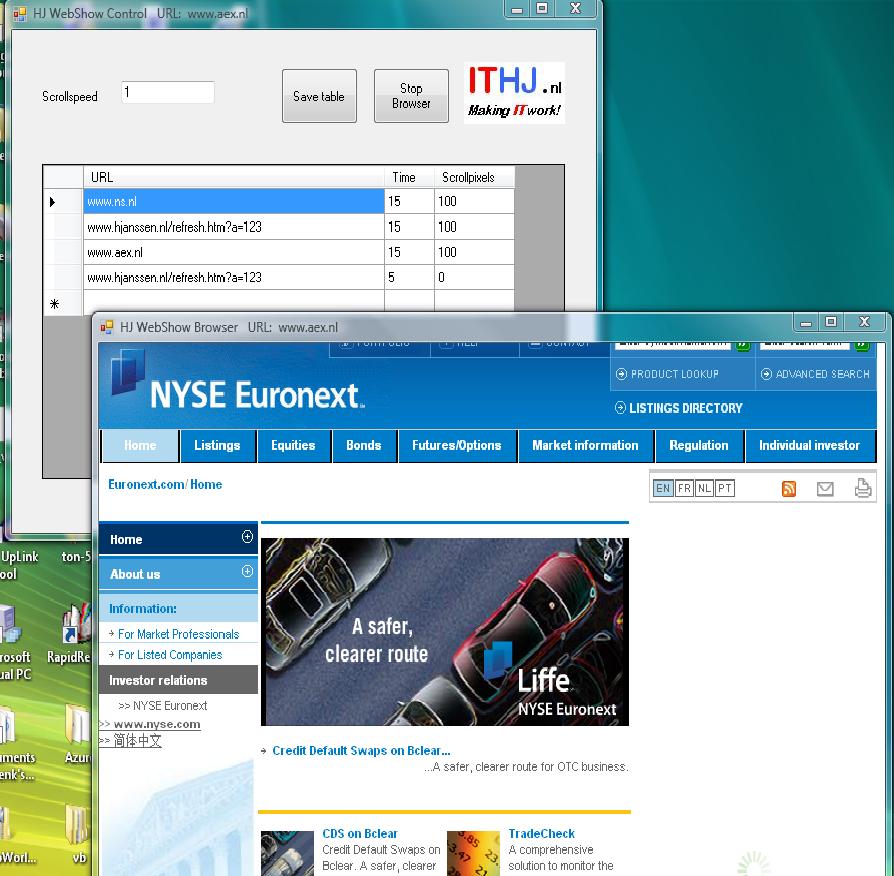Click the >> NYSE Euronext investor relations link

(162, 705)
